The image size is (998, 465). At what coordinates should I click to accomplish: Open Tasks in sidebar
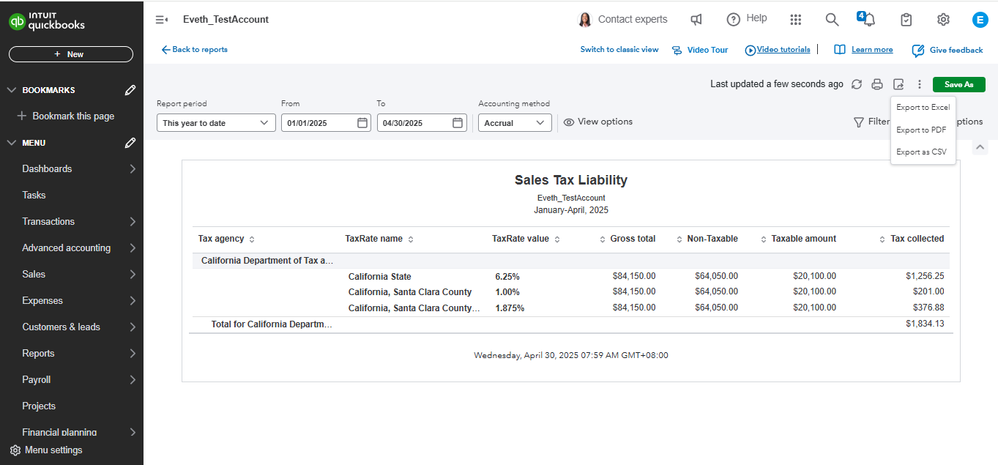coord(34,195)
